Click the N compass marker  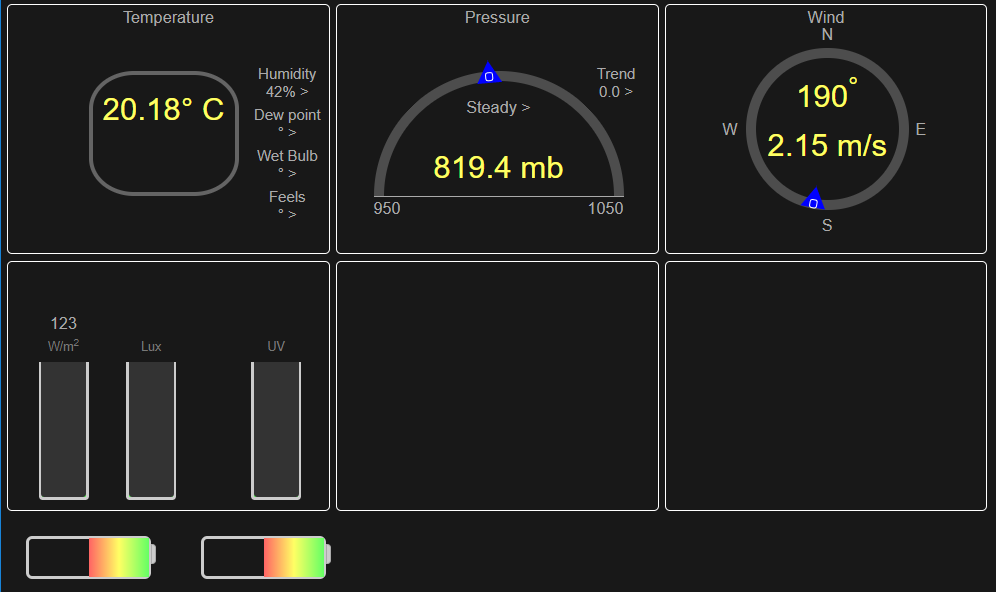827,35
